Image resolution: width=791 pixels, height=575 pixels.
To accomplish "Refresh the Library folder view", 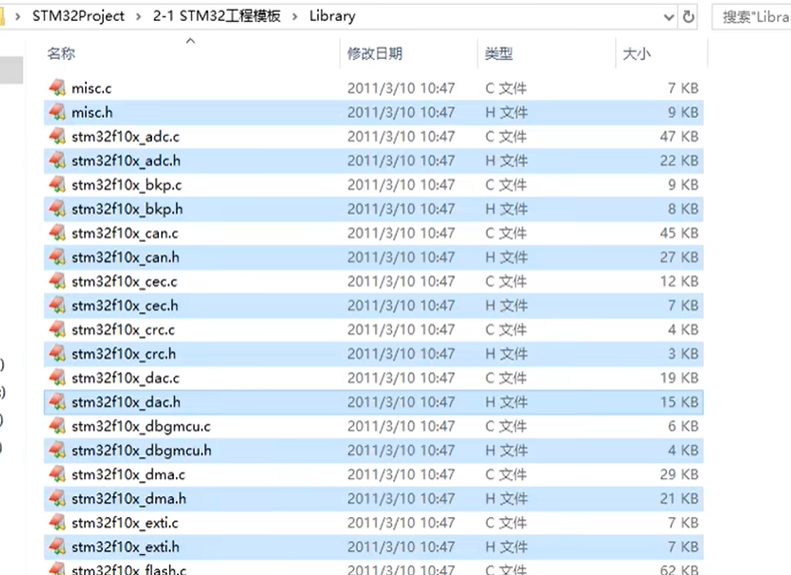I will pos(688,17).
